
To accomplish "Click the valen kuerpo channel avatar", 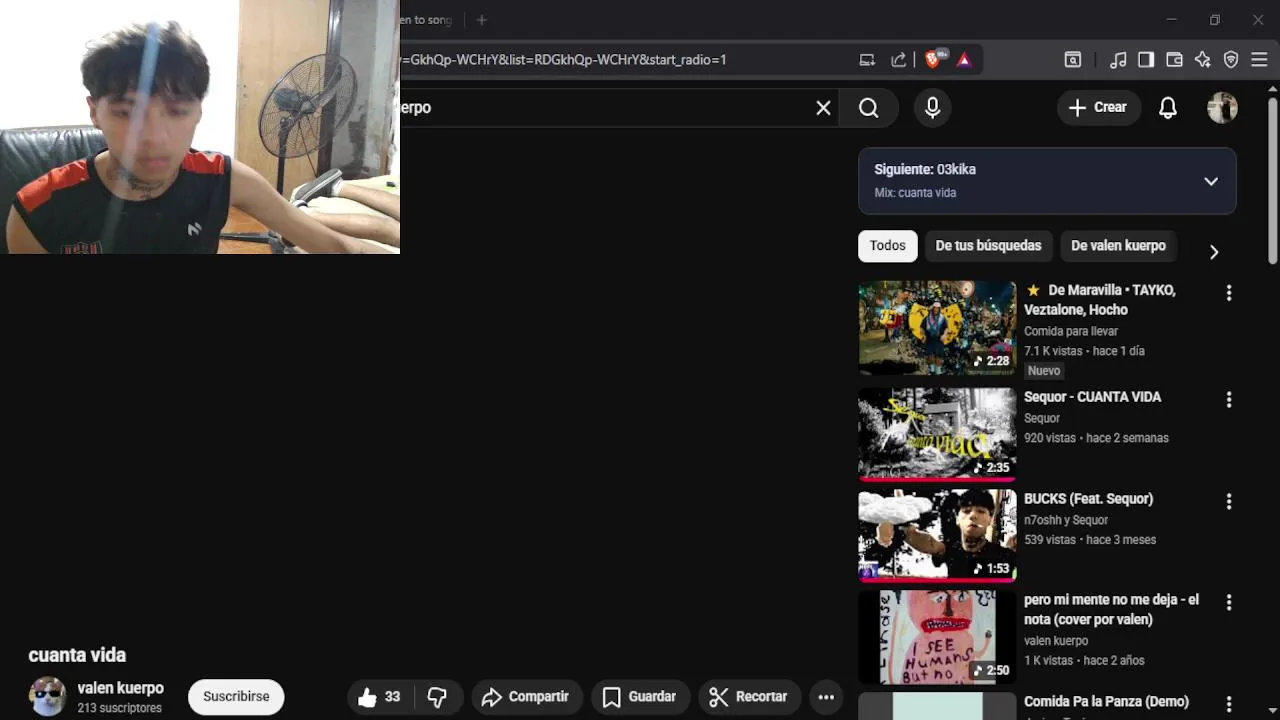I will click(47, 696).
